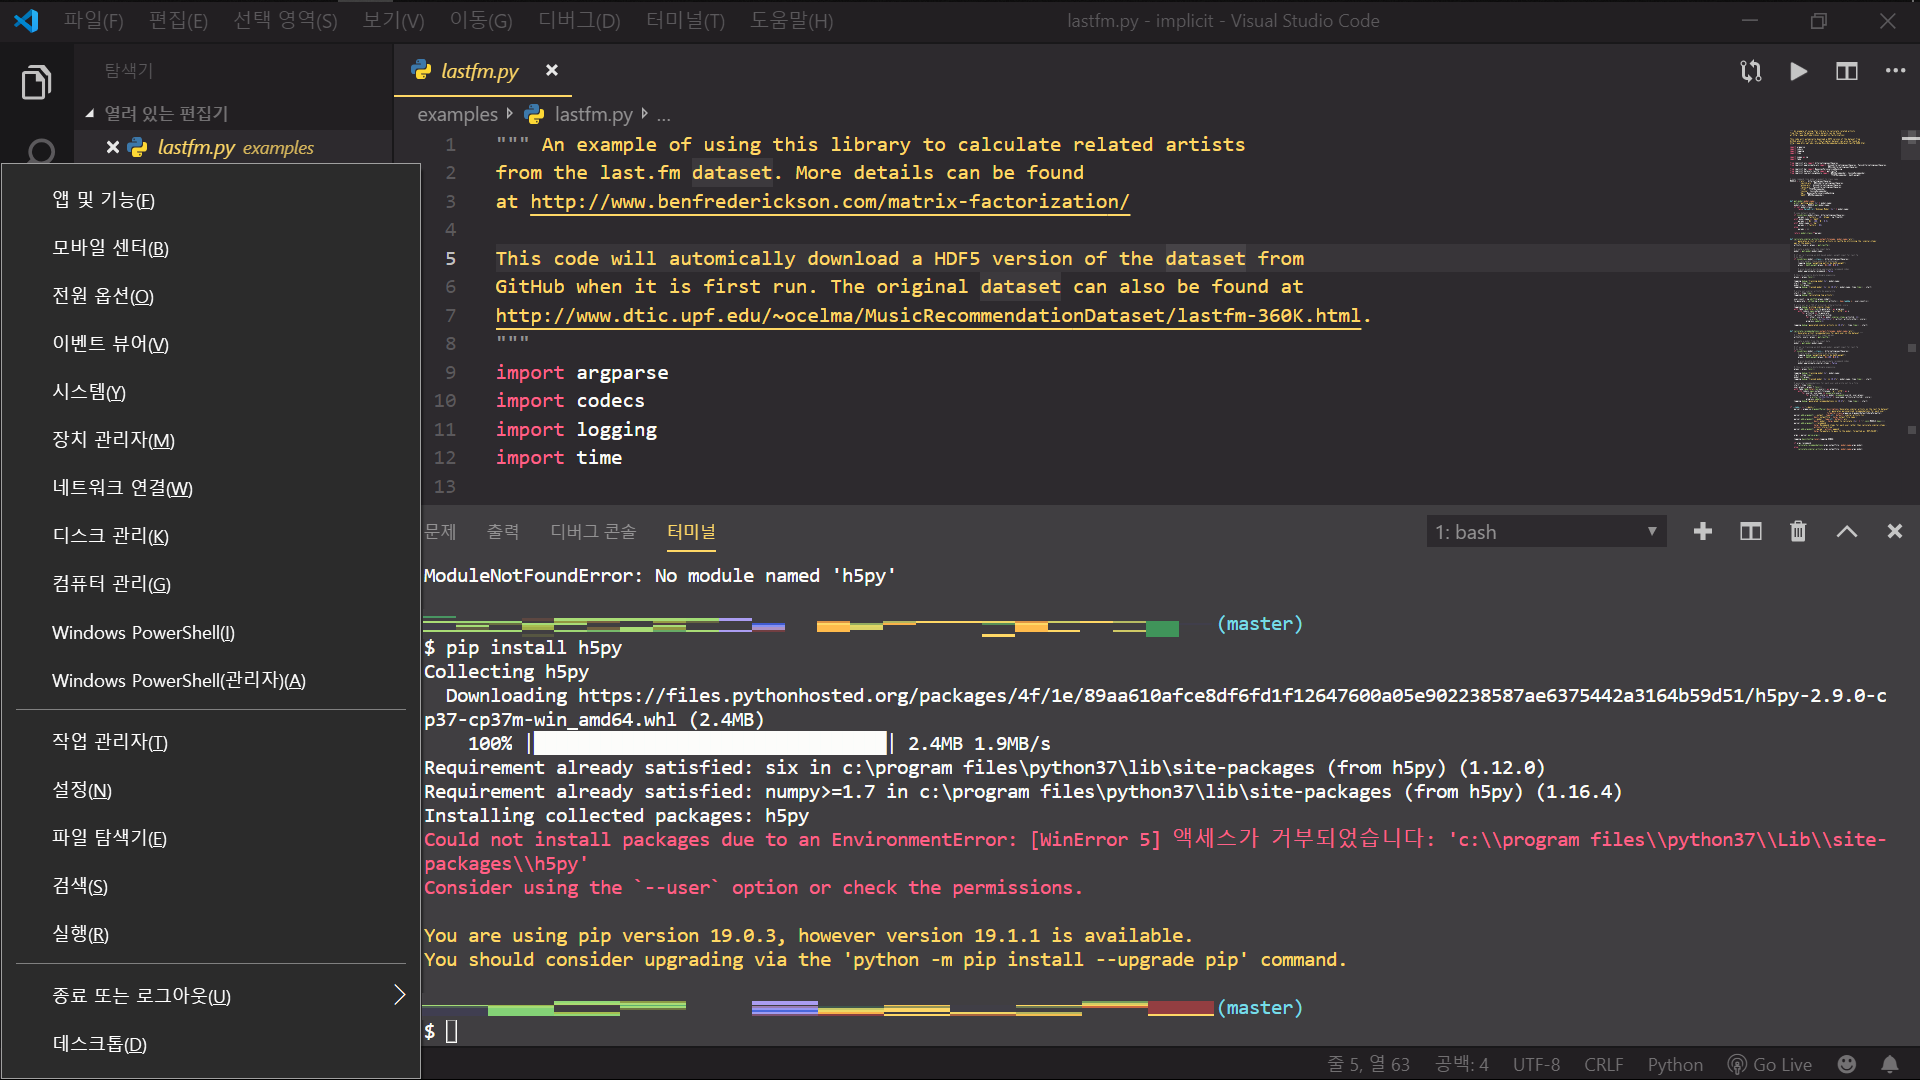Open Go menu 이동(G)
Viewport: 1920px width, 1080px height.
[480, 20]
